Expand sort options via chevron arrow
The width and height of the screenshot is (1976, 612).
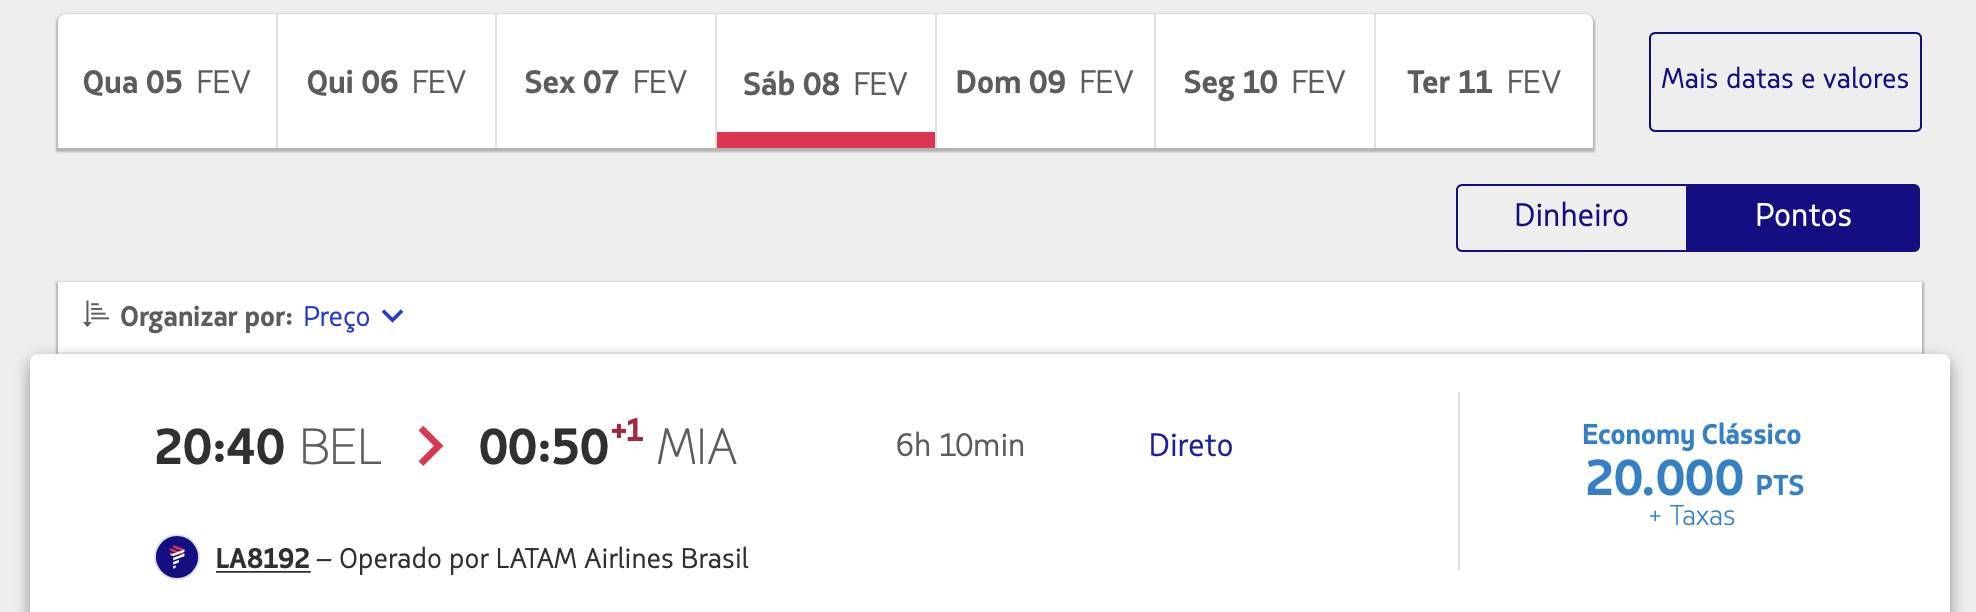(393, 316)
